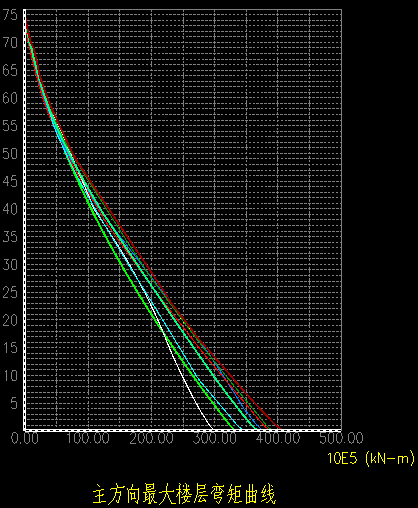Select the 400.00 horizontal axis label

coord(278,438)
